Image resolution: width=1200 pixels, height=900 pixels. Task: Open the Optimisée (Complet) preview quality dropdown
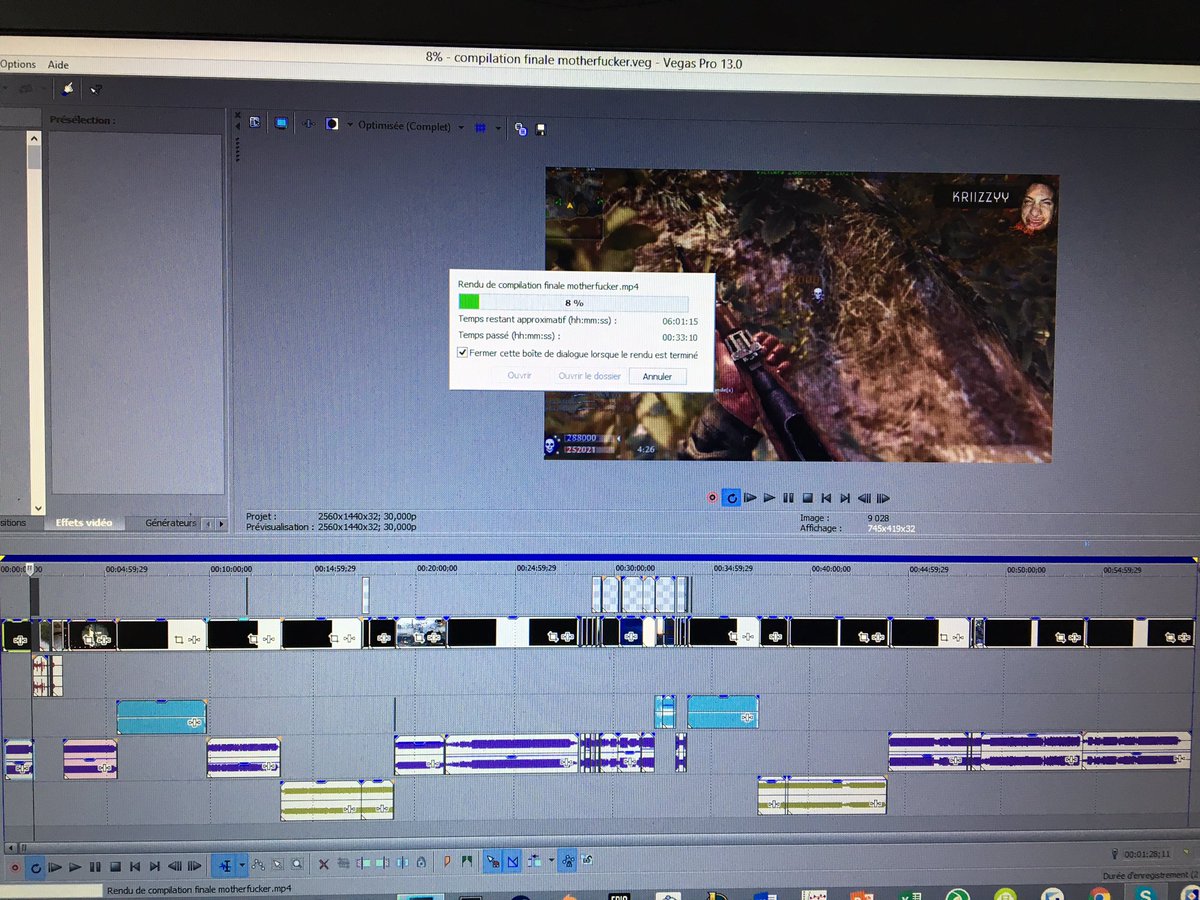click(x=411, y=126)
